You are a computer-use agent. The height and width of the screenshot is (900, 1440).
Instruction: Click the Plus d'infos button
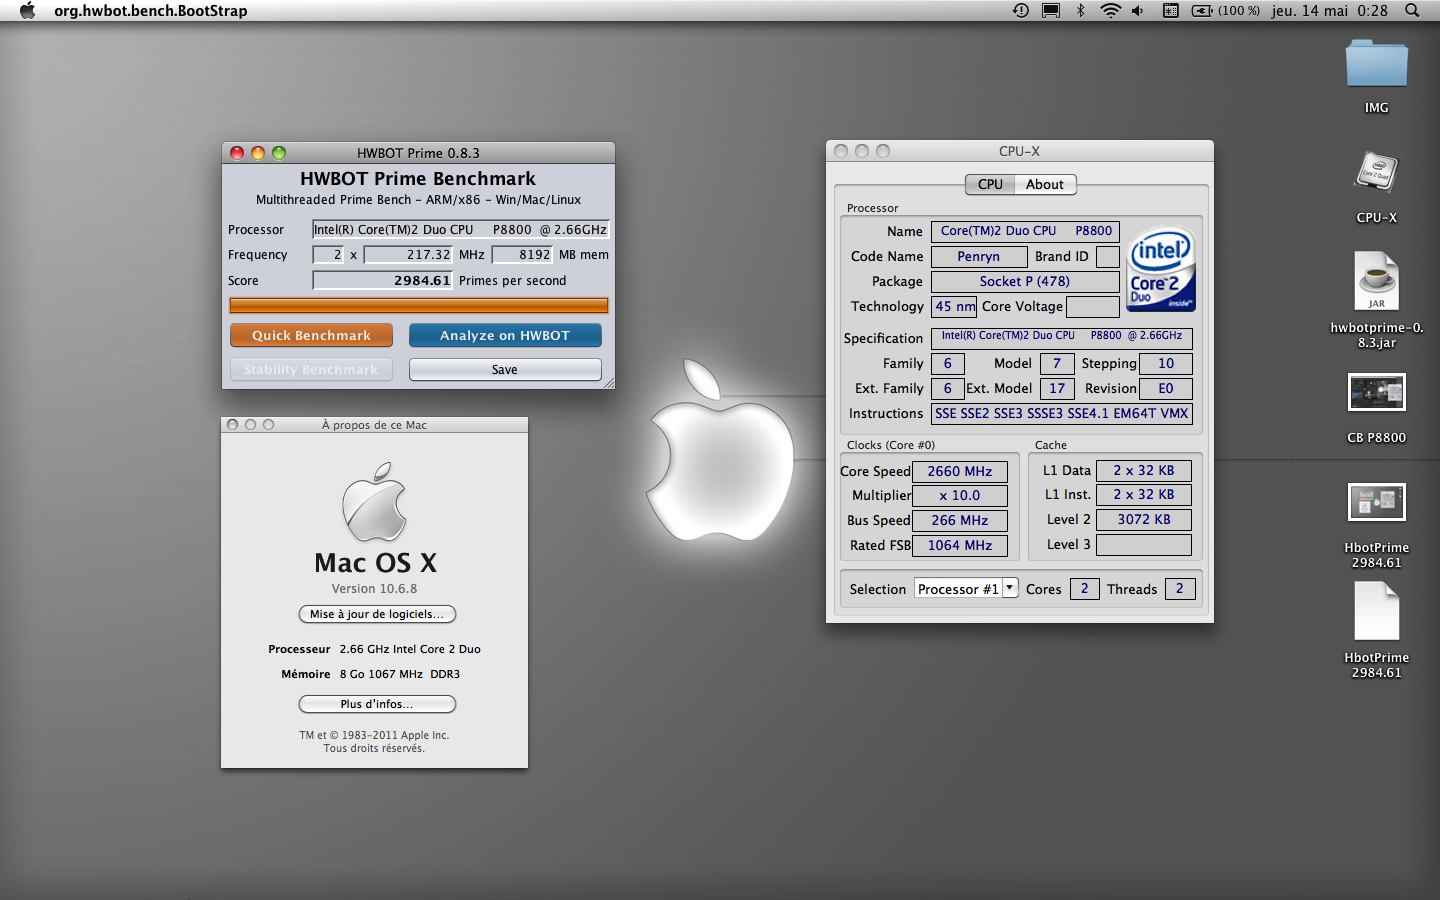pyautogui.click(x=377, y=704)
